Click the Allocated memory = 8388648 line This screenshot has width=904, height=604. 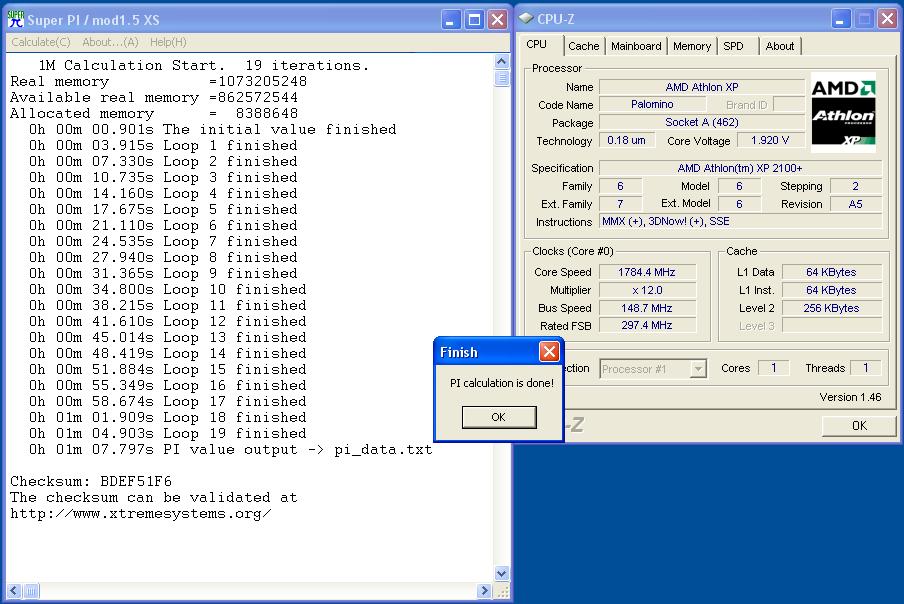click(x=154, y=114)
